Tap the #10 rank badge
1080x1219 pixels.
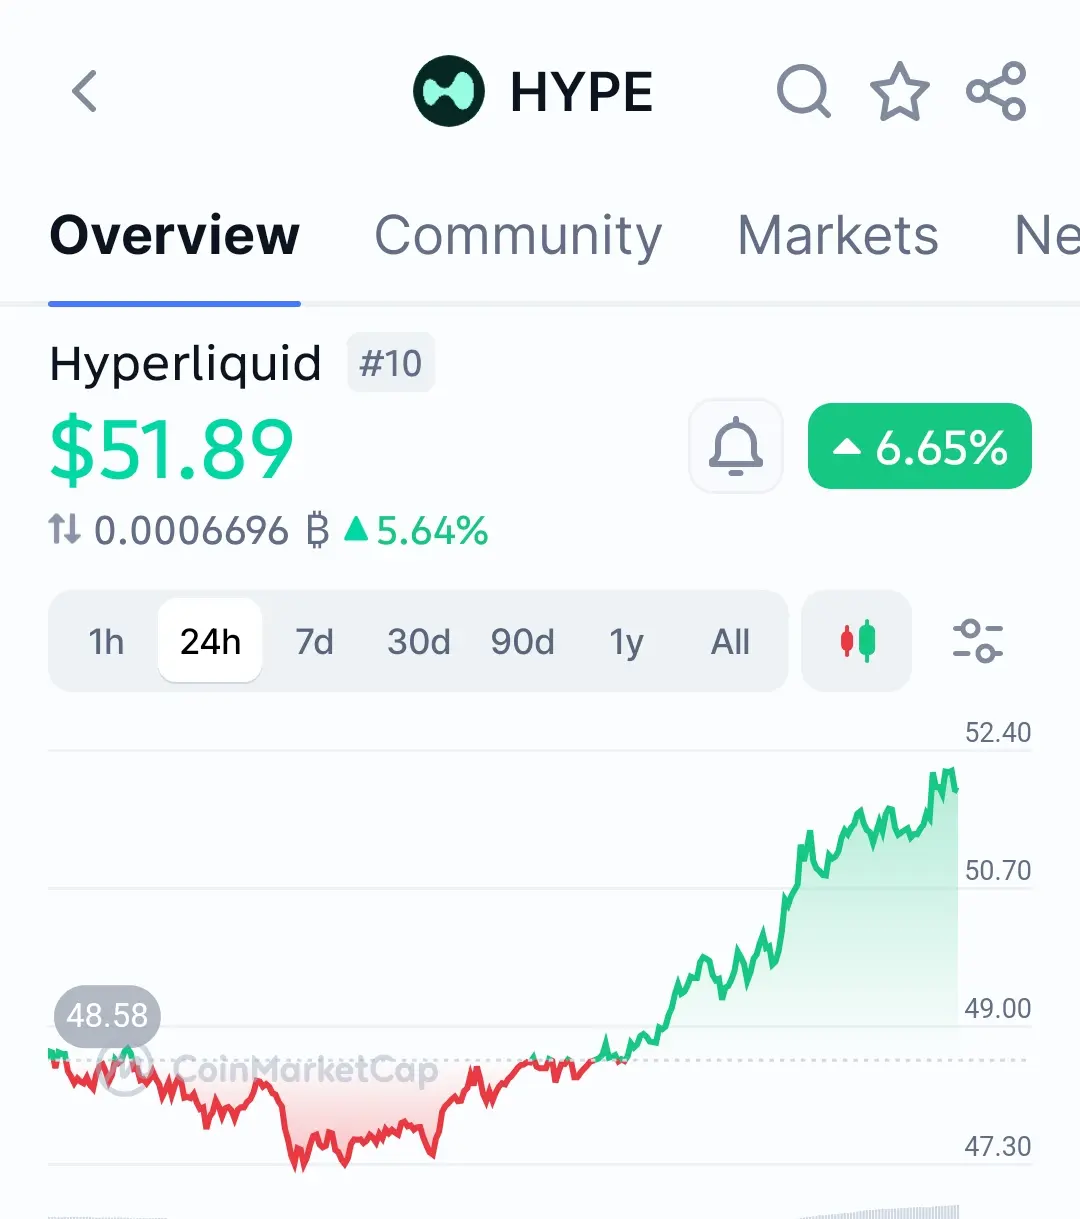391,363
